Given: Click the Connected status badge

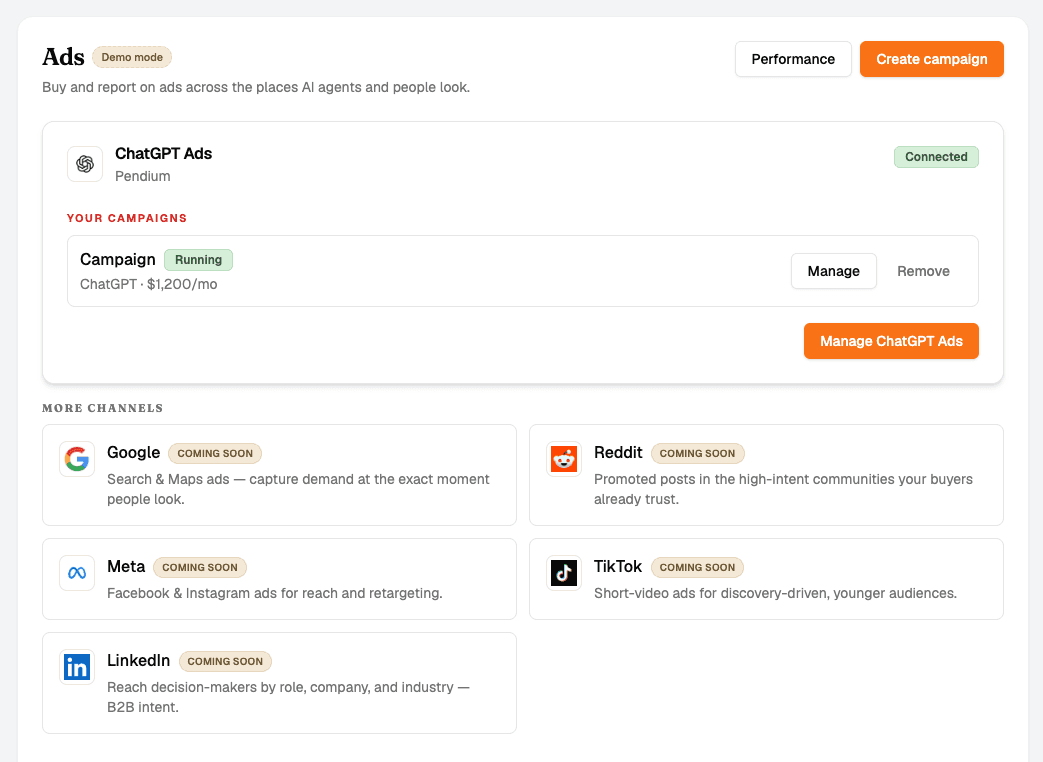Looking at the screenshot, I should (x=936, y=157).
